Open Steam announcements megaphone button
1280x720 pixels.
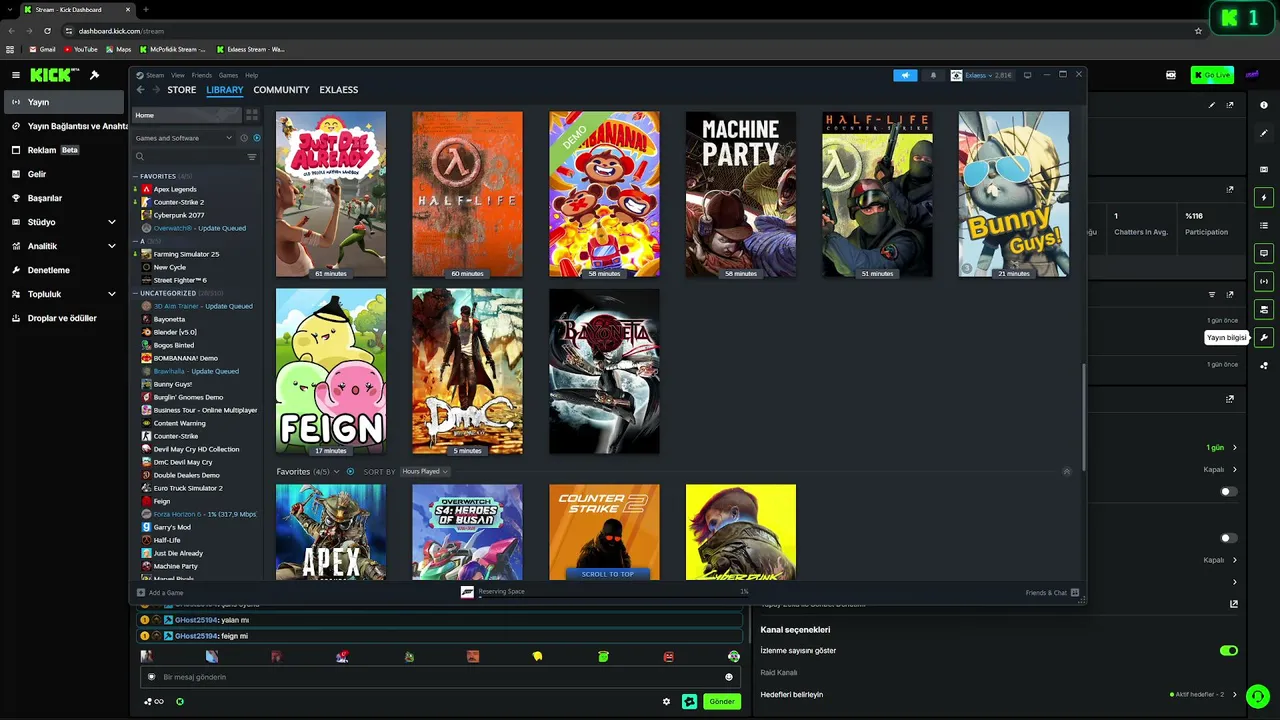pos(905,75)
